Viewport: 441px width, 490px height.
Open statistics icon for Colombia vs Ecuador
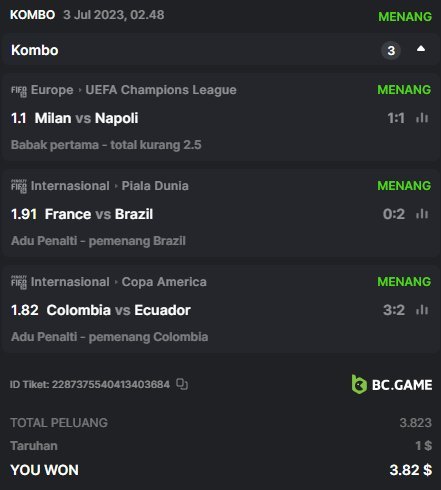(422, 310)
